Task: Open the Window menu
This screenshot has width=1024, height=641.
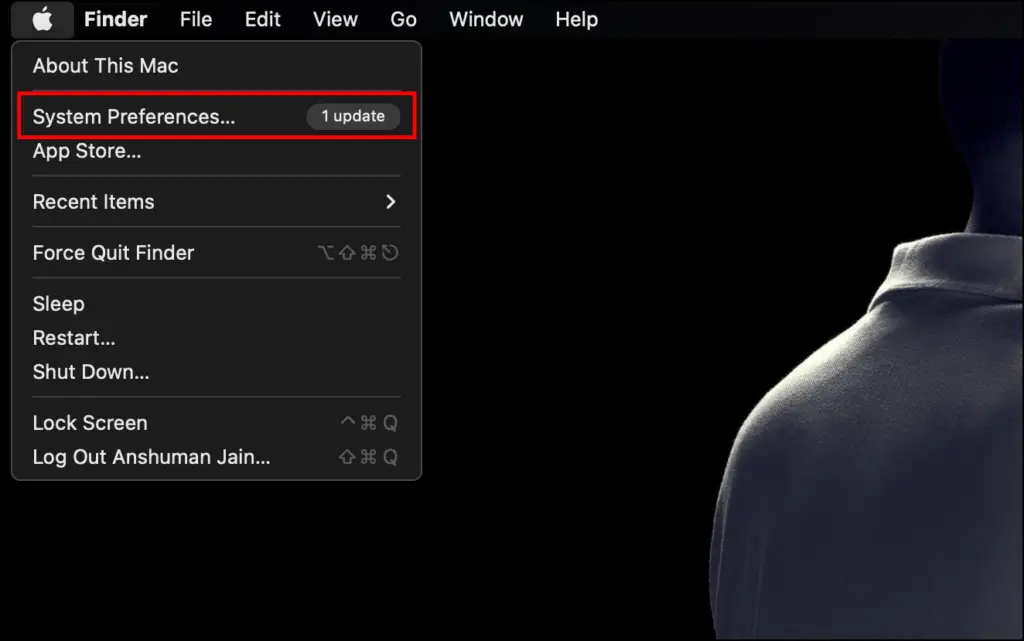Action: click(486, 20)
